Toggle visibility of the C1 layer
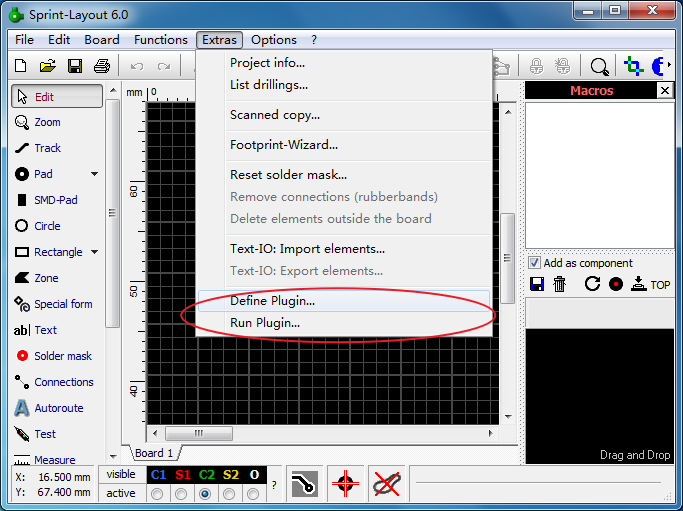 [x=159, y=474]
